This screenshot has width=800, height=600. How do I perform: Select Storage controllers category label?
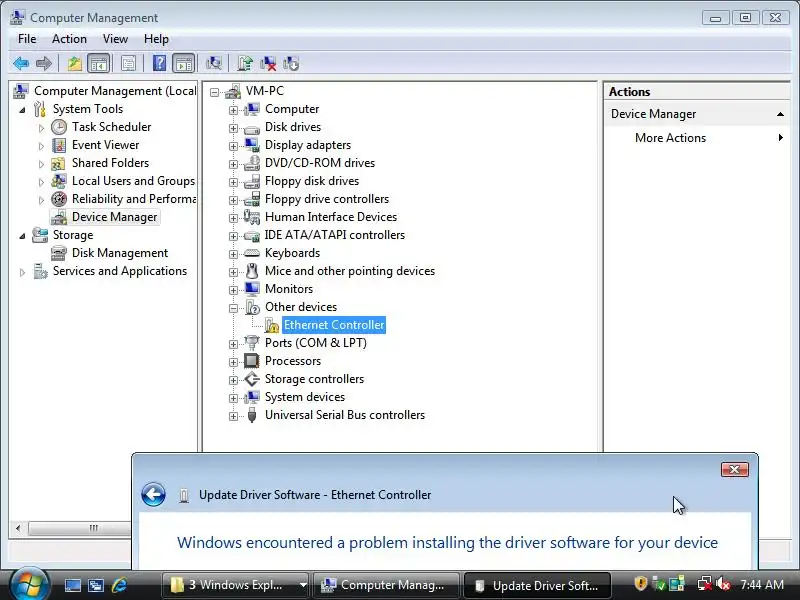(x=314, y=379)
